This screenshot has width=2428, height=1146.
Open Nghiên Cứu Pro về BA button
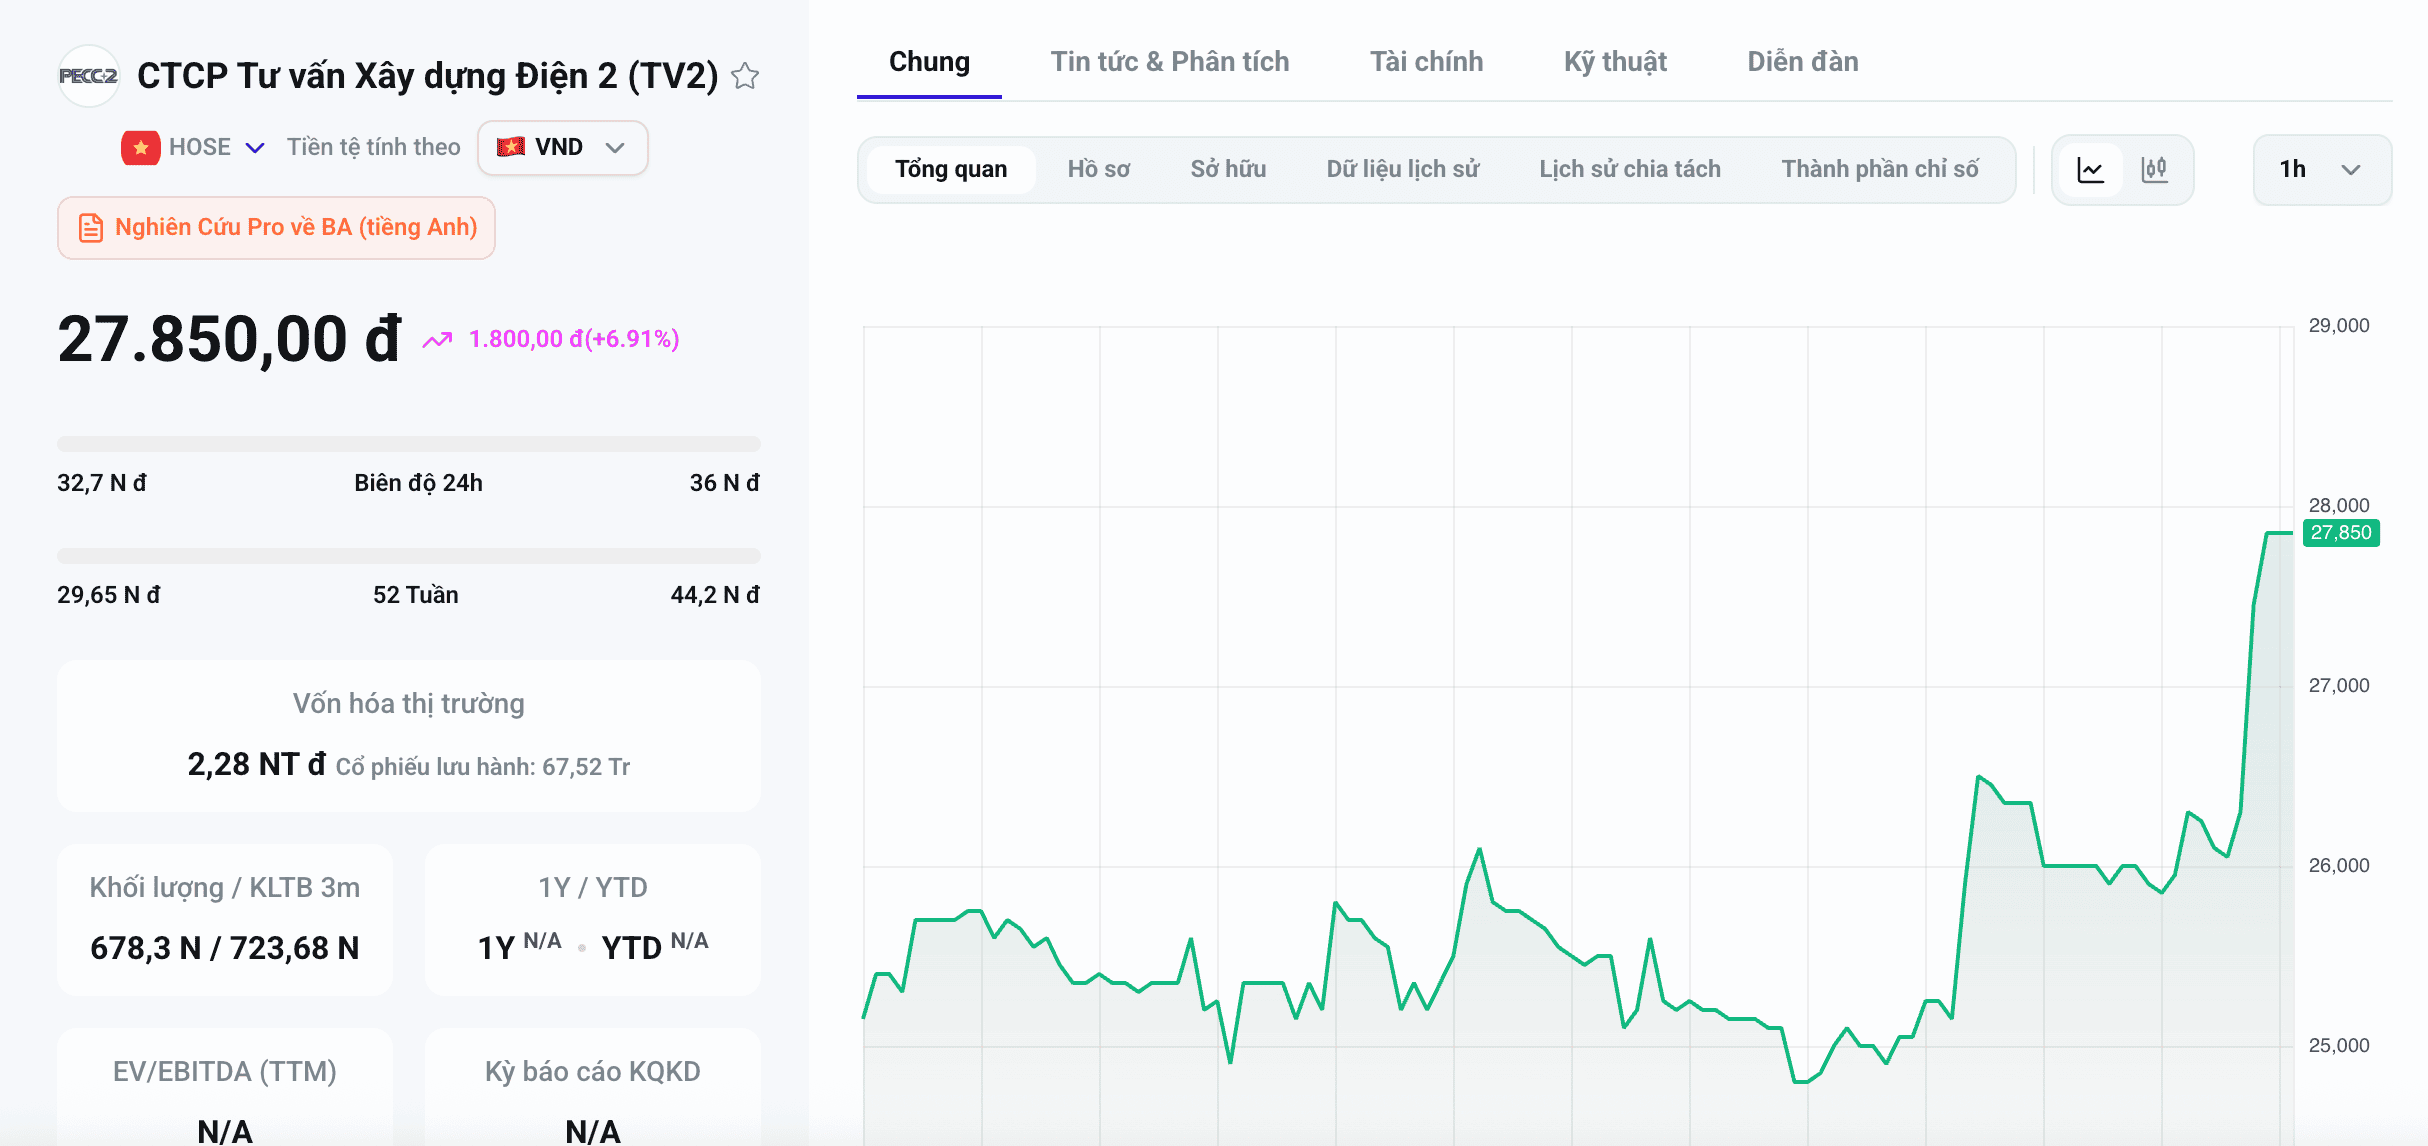point(276,228)
